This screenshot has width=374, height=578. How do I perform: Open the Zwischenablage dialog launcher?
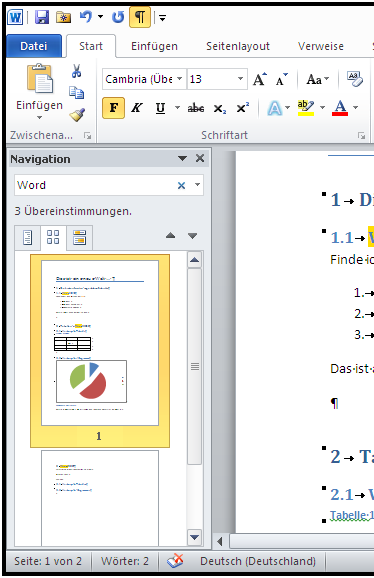[x=87, y=136]
